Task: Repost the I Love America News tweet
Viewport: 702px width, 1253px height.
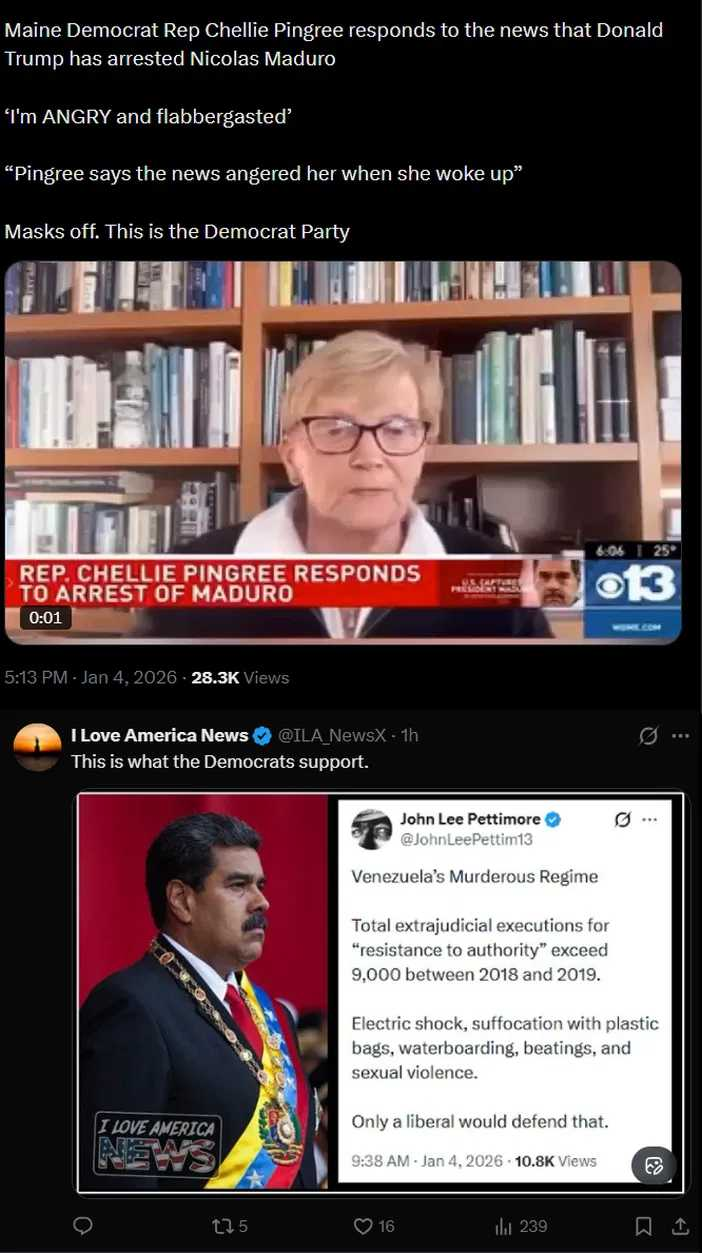Action: click(x=230, y=1225)
